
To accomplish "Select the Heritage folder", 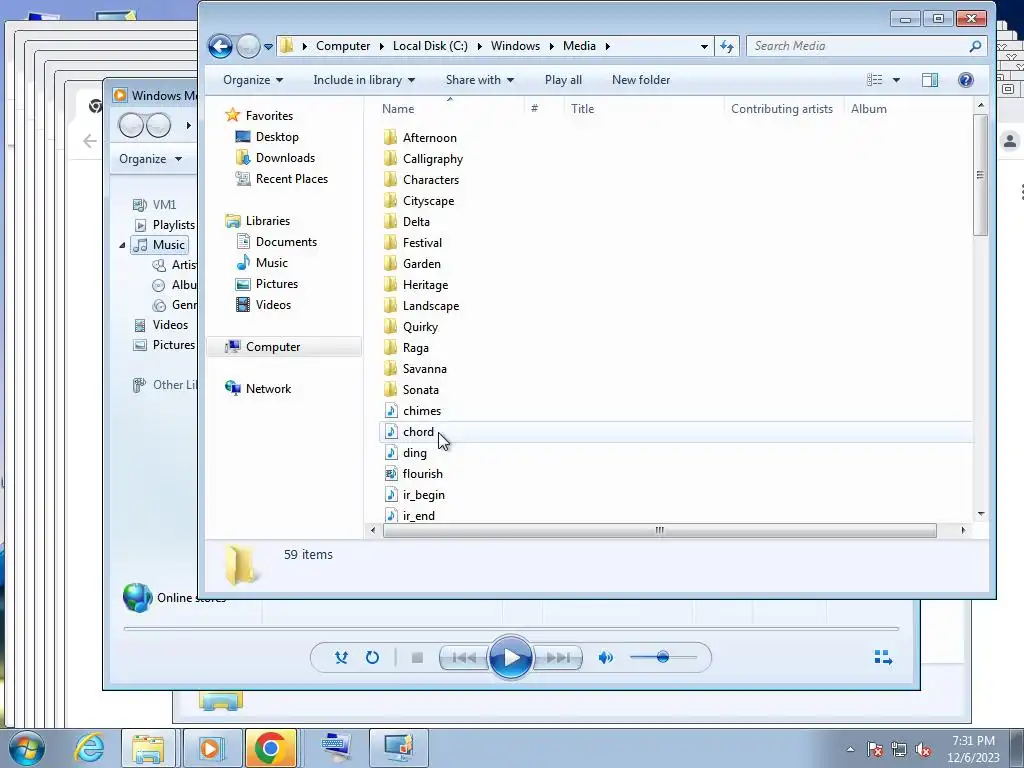I will 425,285.
